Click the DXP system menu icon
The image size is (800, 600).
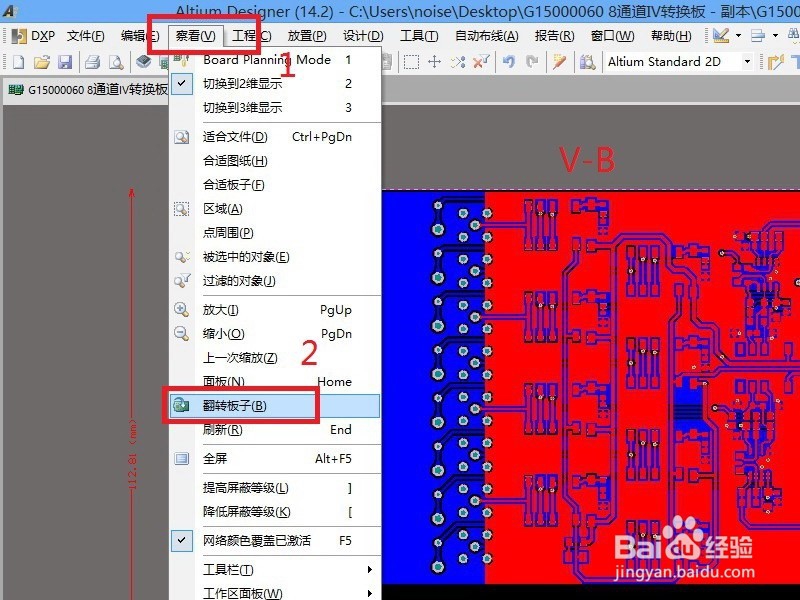(x=33, y=36)
